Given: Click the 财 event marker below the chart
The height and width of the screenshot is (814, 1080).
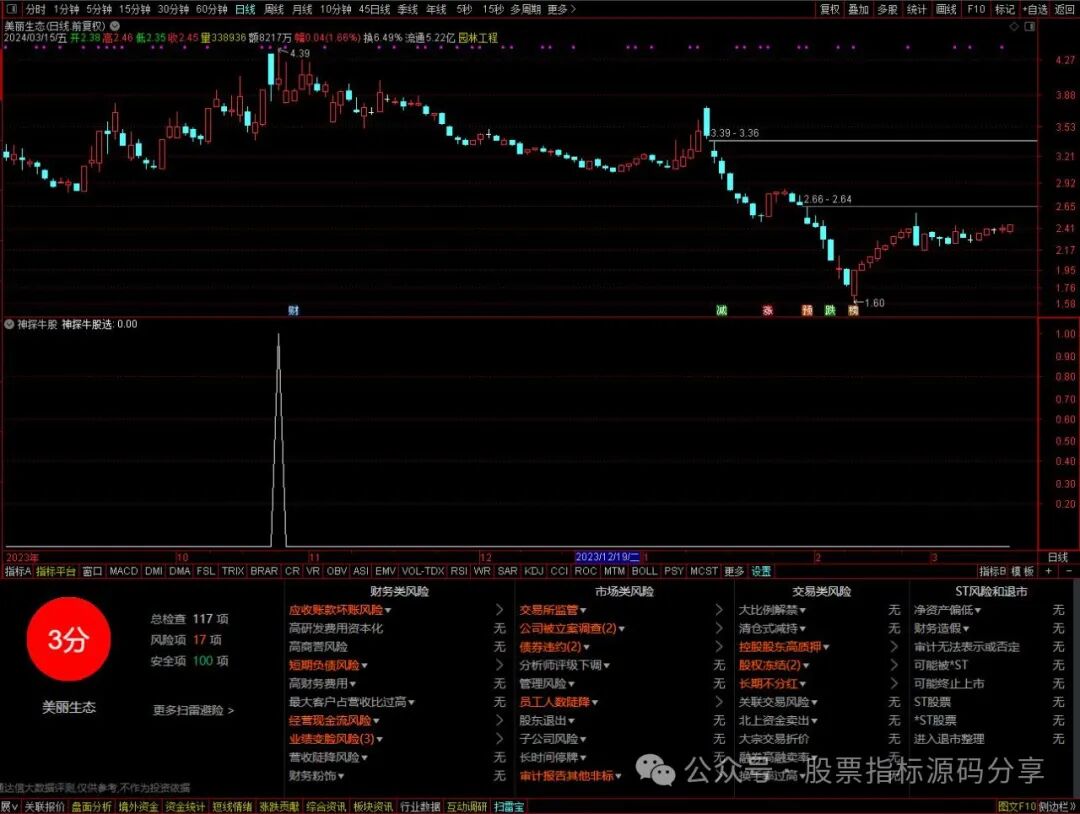Looking at the screenshot, I should (293, 311).
